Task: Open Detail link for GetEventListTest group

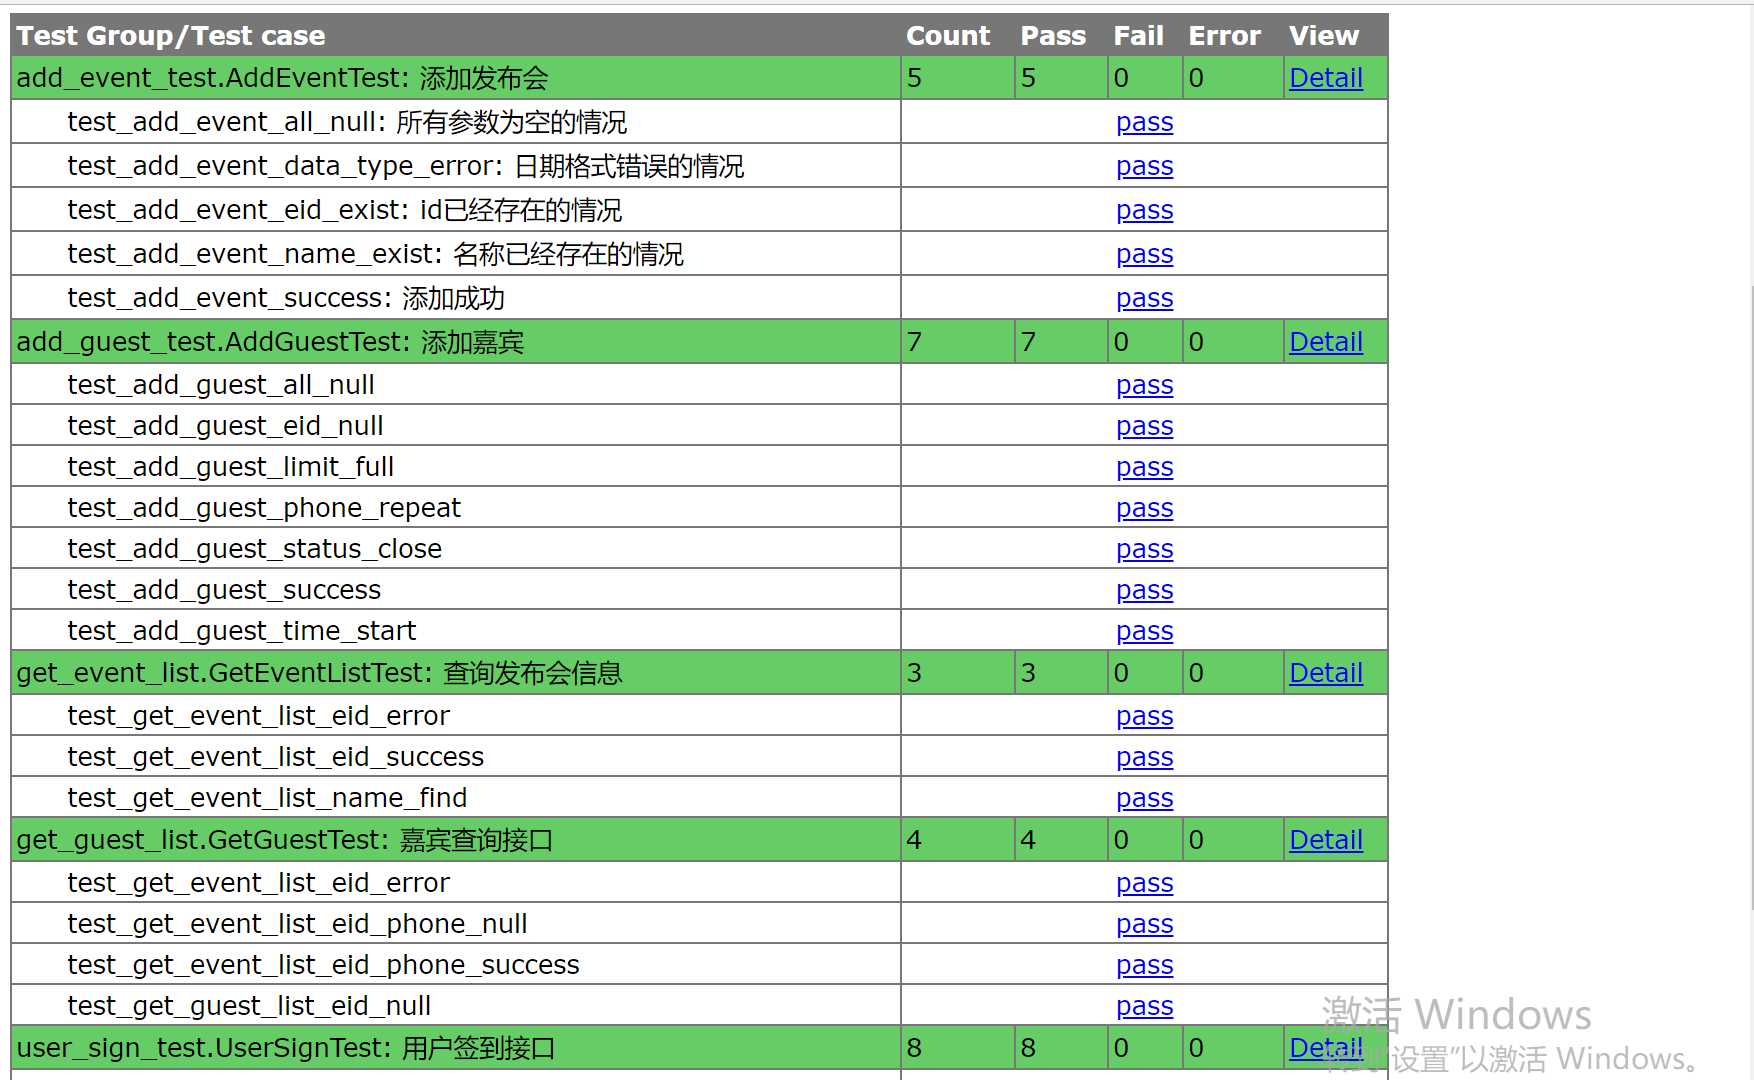Action: click(x=1326, y=673)
